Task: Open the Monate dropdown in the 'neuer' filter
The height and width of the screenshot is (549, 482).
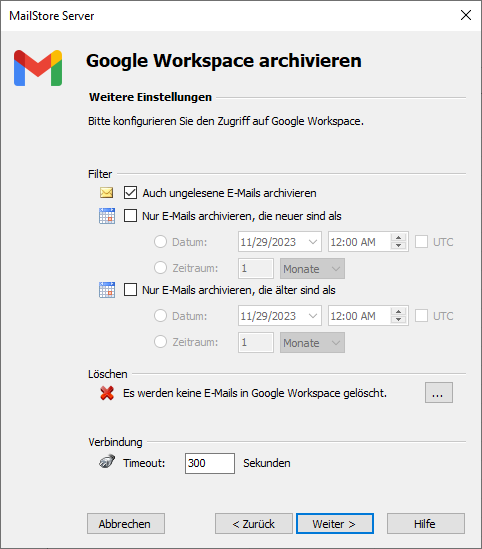Action: pos(312,269)
